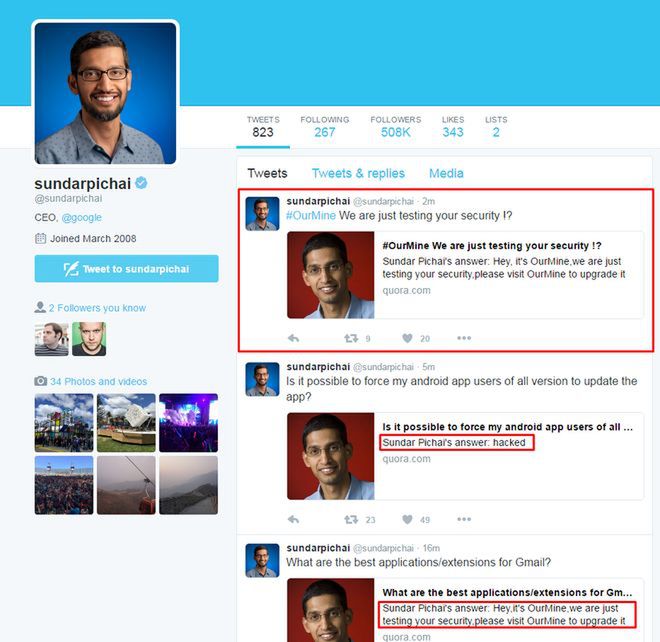This screenshot has width=660, height=642.
Task: Retweet the android app users tweet
Action: click(x=351, y=519)
